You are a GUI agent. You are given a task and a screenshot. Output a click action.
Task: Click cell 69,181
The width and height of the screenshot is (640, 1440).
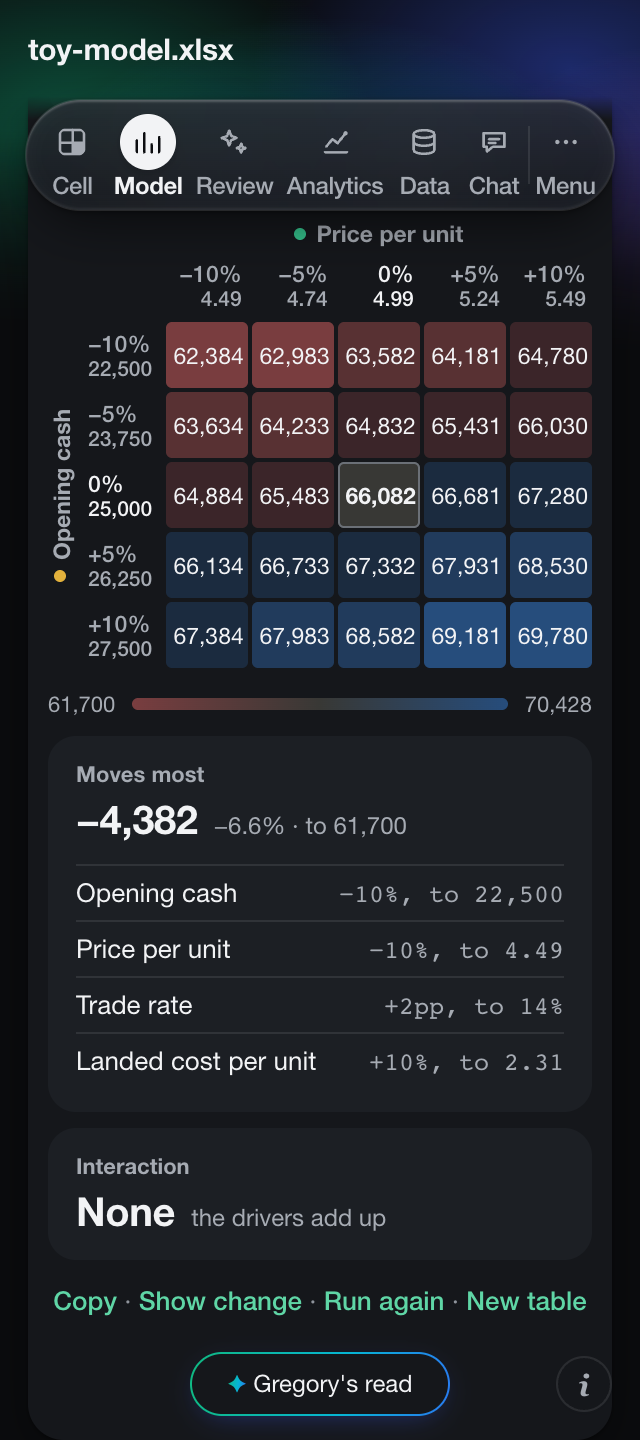pyautogui.click(x=466, y=635)
